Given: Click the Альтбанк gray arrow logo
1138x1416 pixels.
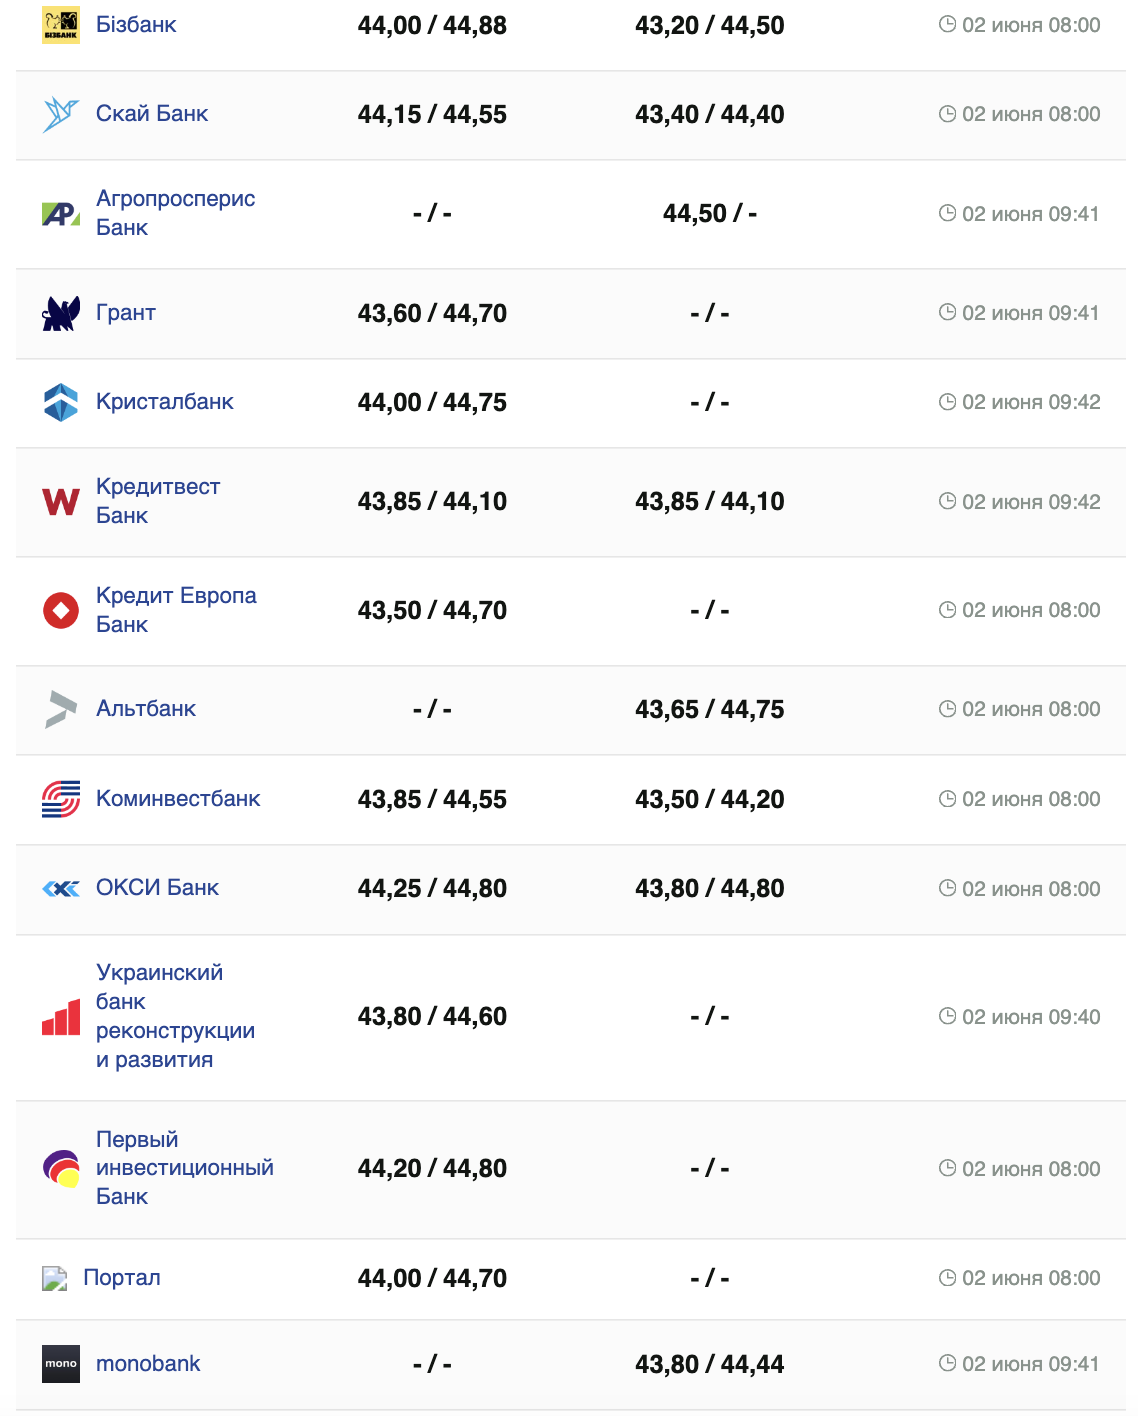Looking at the screenshot, I should (x=61, y=709).
